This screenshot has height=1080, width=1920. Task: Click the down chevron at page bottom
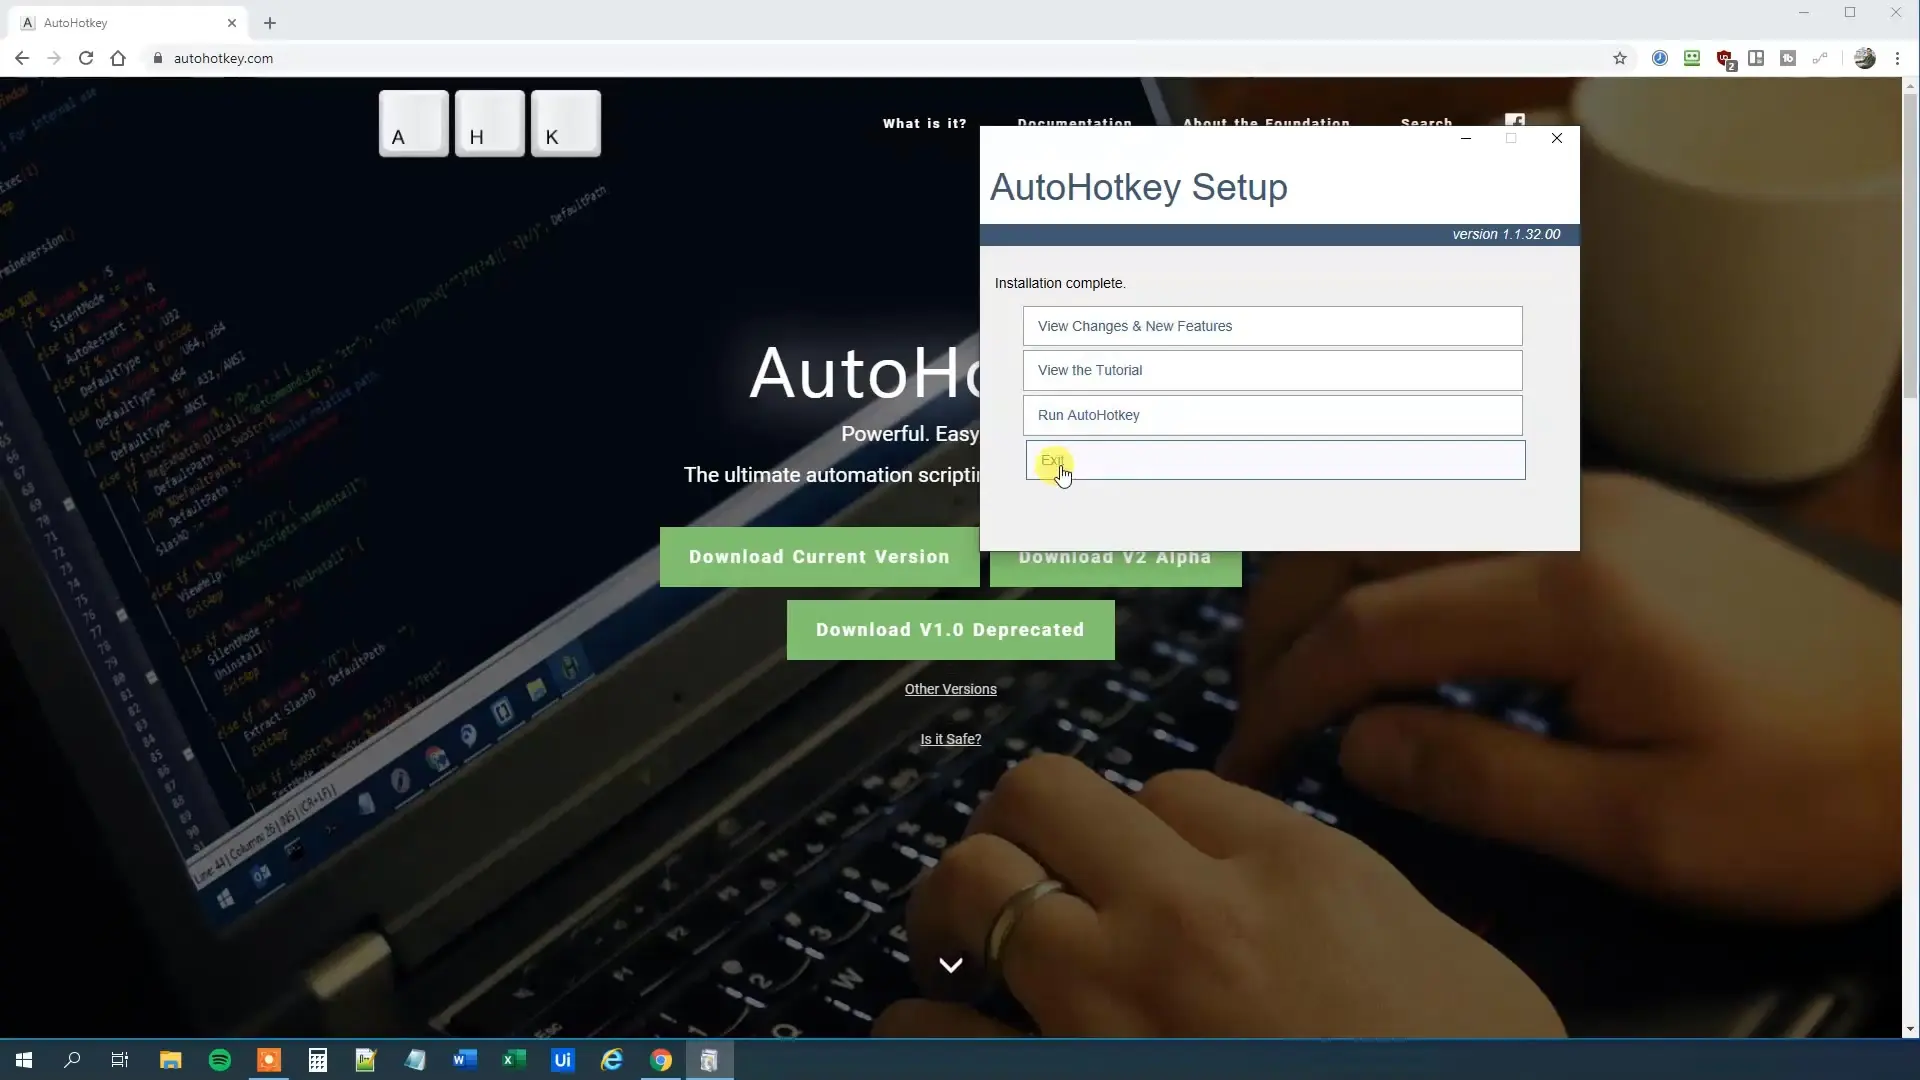click(951, 965)
